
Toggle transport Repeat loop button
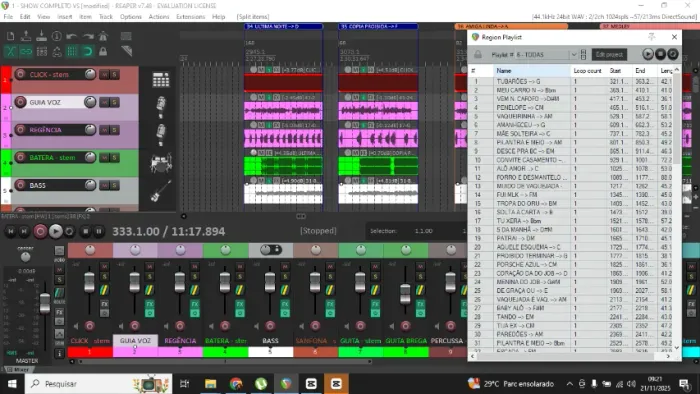pyautogui.click(x=70, y=231)
